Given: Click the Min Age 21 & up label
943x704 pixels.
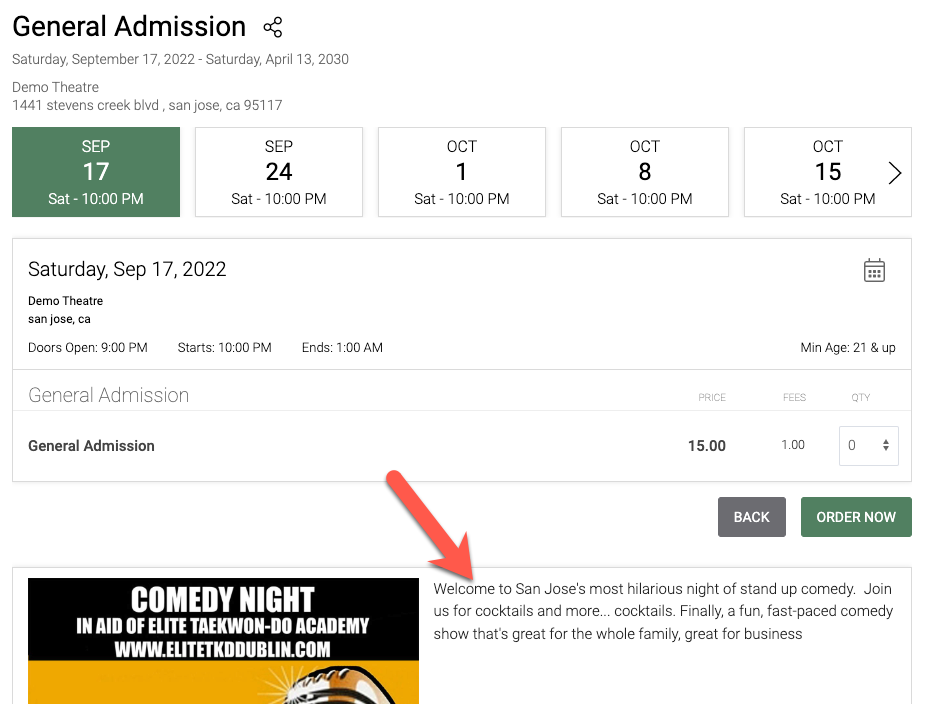Looking at the screenshot, I should tap(847, 347).
